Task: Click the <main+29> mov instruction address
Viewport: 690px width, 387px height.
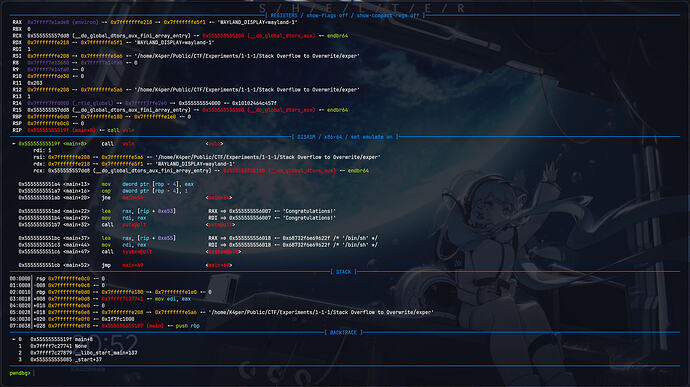Action: point(54,218)
